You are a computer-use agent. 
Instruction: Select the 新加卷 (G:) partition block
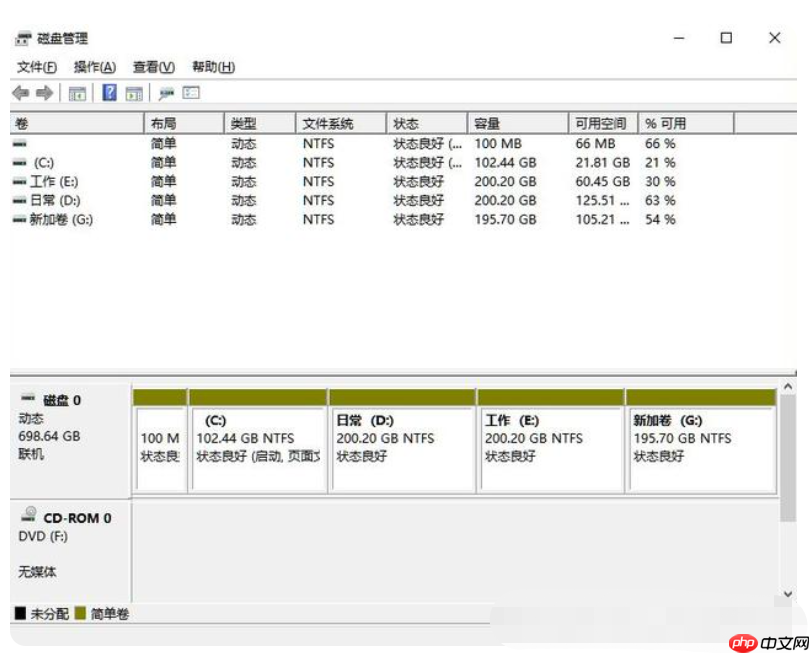(700, 445)
